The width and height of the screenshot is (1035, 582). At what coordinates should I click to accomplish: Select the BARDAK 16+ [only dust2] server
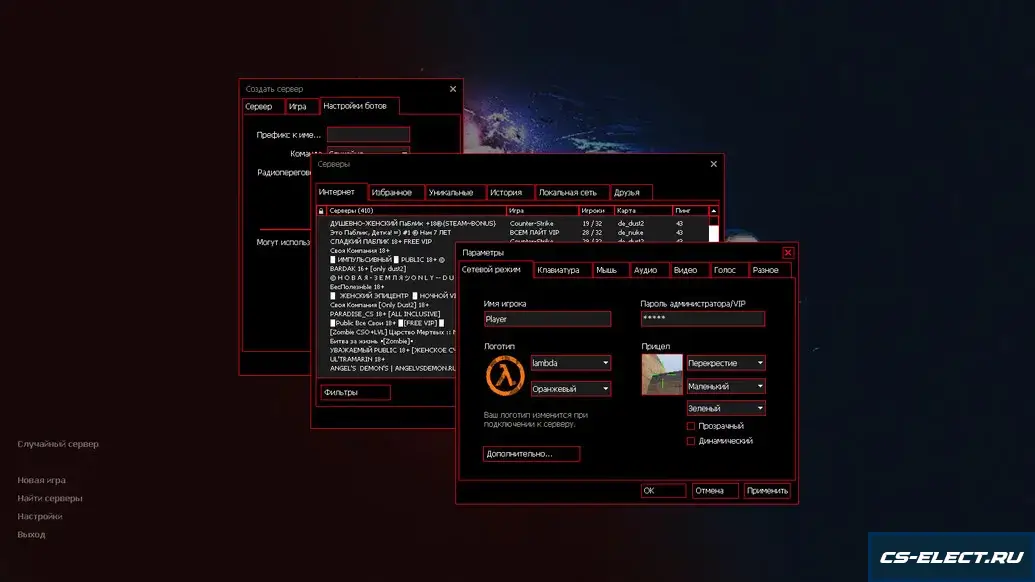click(x=386, y=269)
